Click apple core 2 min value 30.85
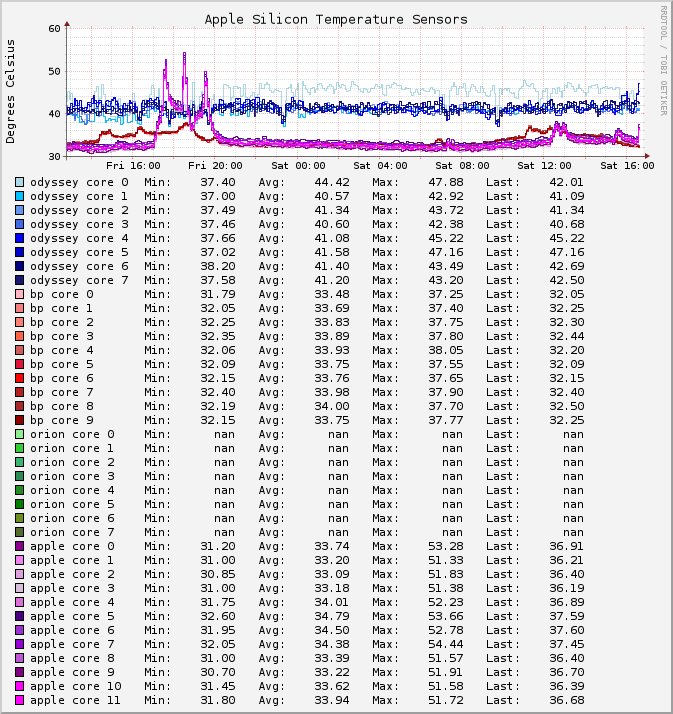The image size is (673, 714). pyautogui.click(x=218, y=575)
